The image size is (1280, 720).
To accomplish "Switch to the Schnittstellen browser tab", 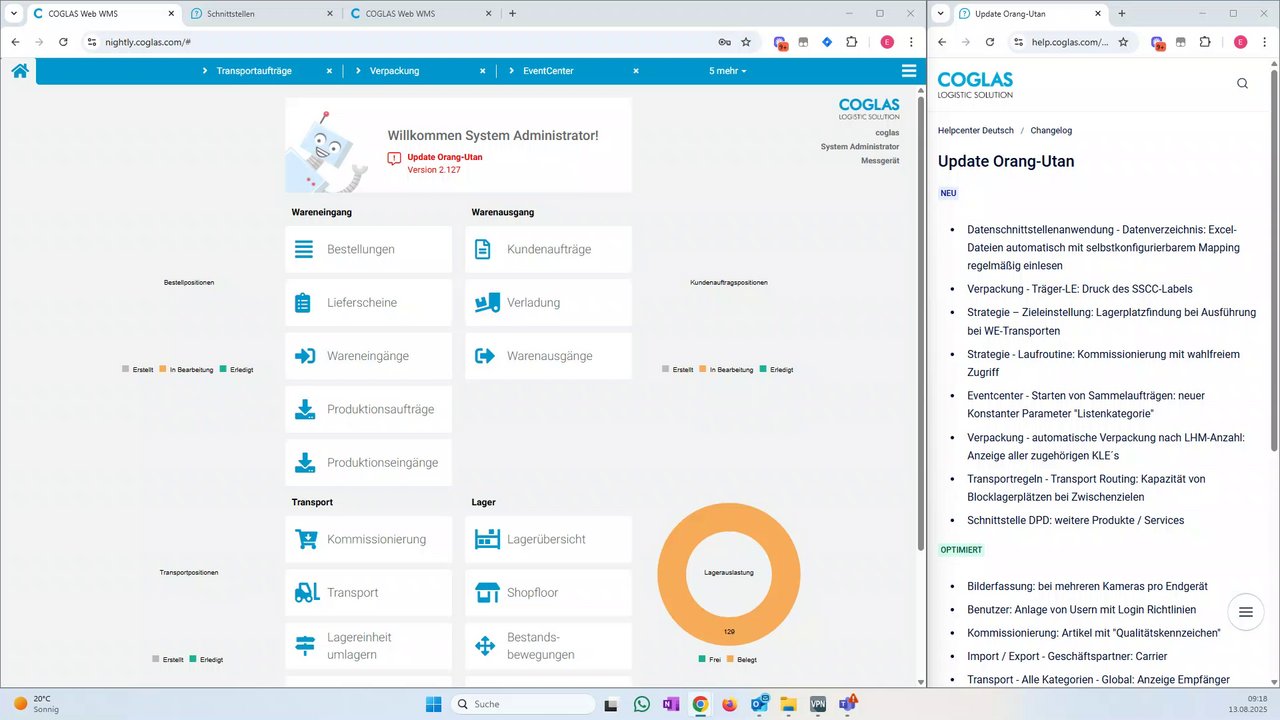I will [x=263, y=13].
